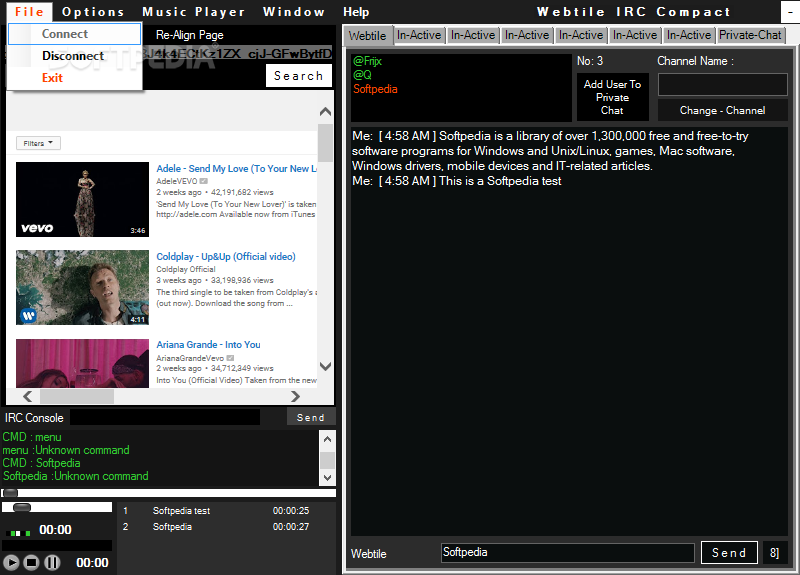The image size is (800, 575).
Task: Click left arrow of horizontal scrollbar
Action: coord(28,396)
